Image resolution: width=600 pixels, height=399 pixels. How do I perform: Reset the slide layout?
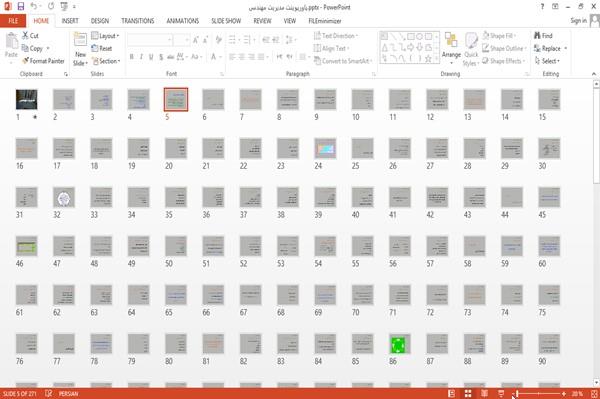click(x=102, y=48)
